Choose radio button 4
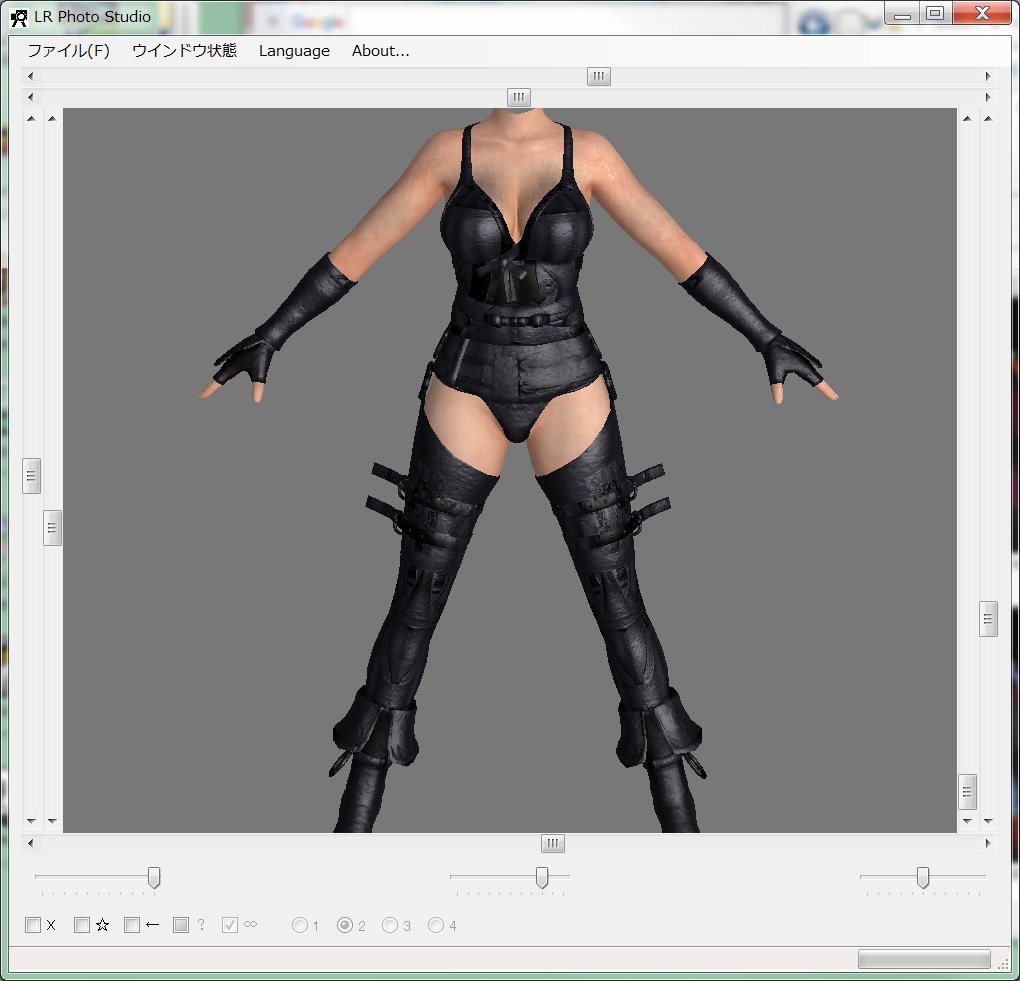The image size is (1020, 981). pyautogui.click(x=436, y=925)
